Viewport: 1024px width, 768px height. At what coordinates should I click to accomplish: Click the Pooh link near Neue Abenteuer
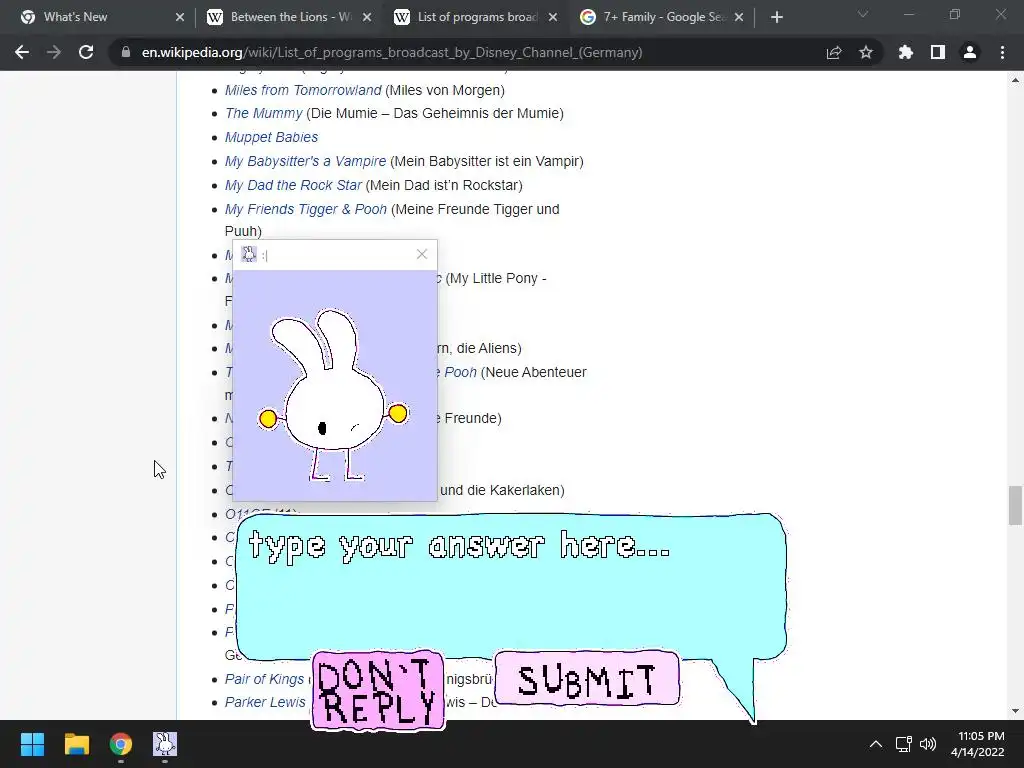coord(460,372)
